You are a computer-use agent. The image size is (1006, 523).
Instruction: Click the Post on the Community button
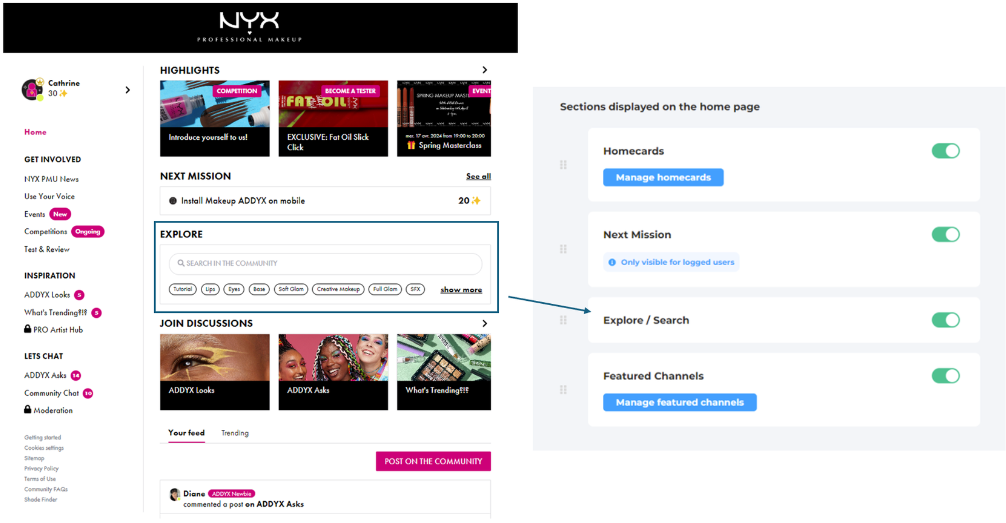tap(433, 461)
